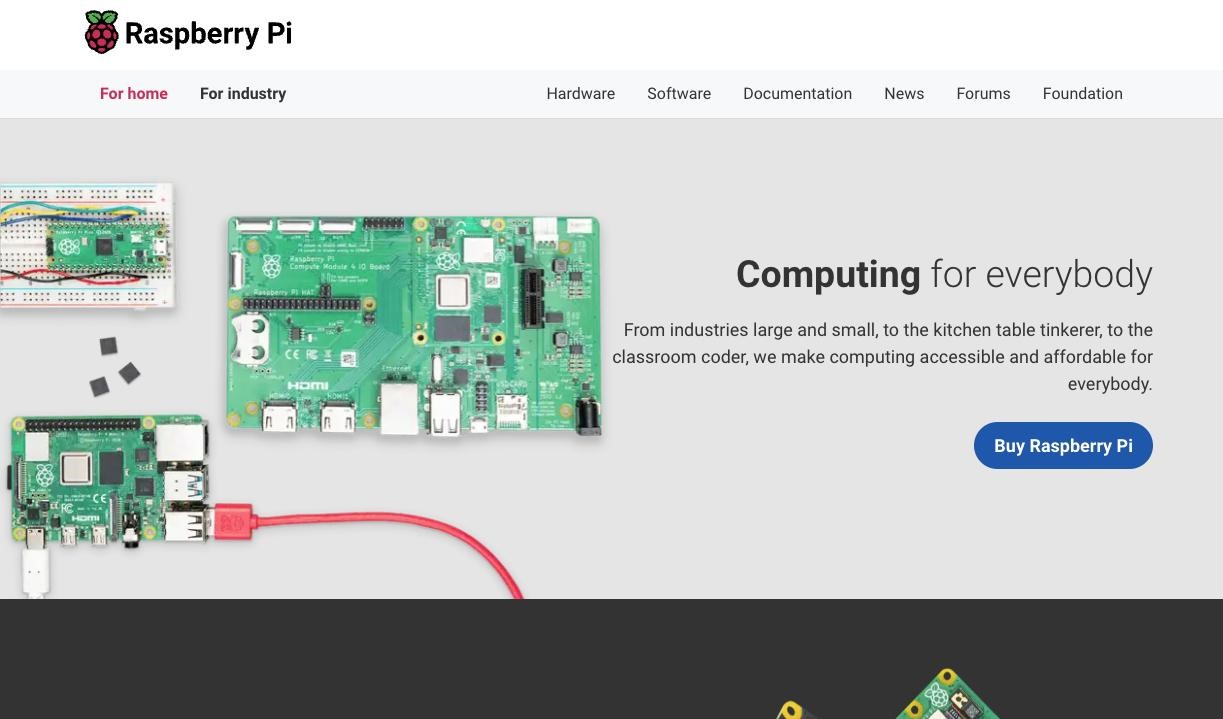Viewport: 1223px width, 719px height.
Task: Click the red cable plug connector
Action: pos(234,523)
